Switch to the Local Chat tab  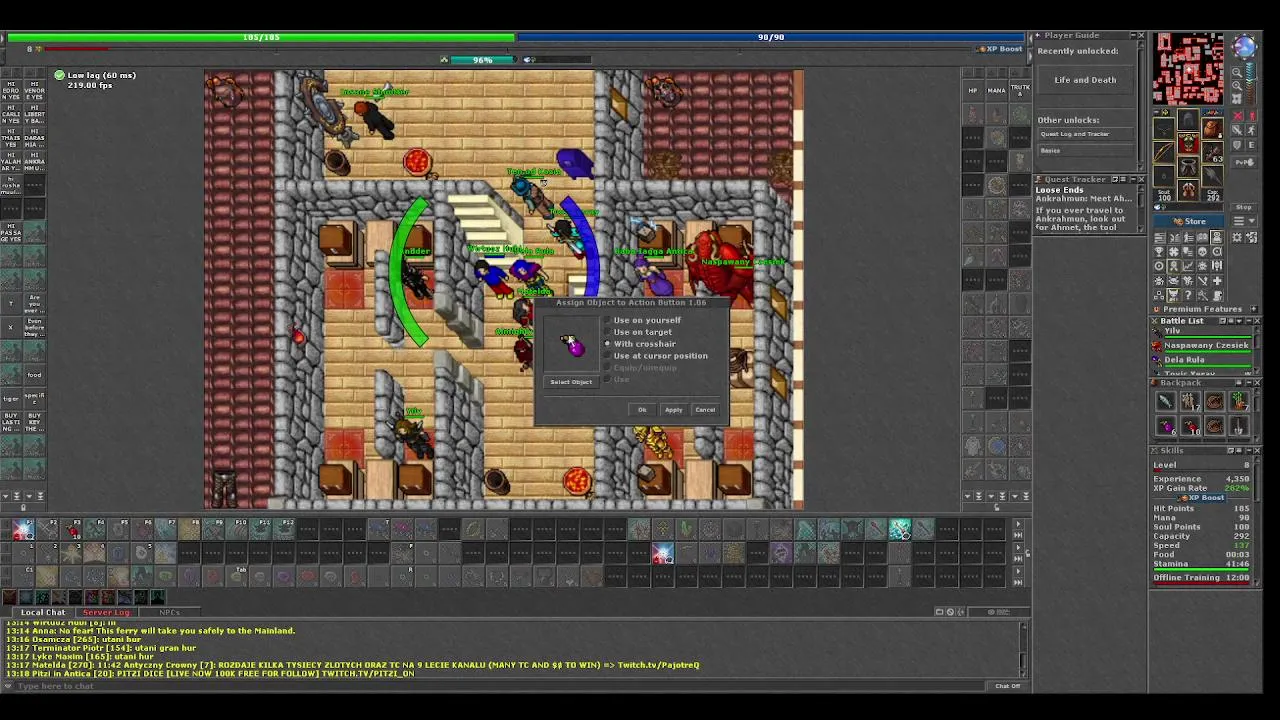click(43, 612)
